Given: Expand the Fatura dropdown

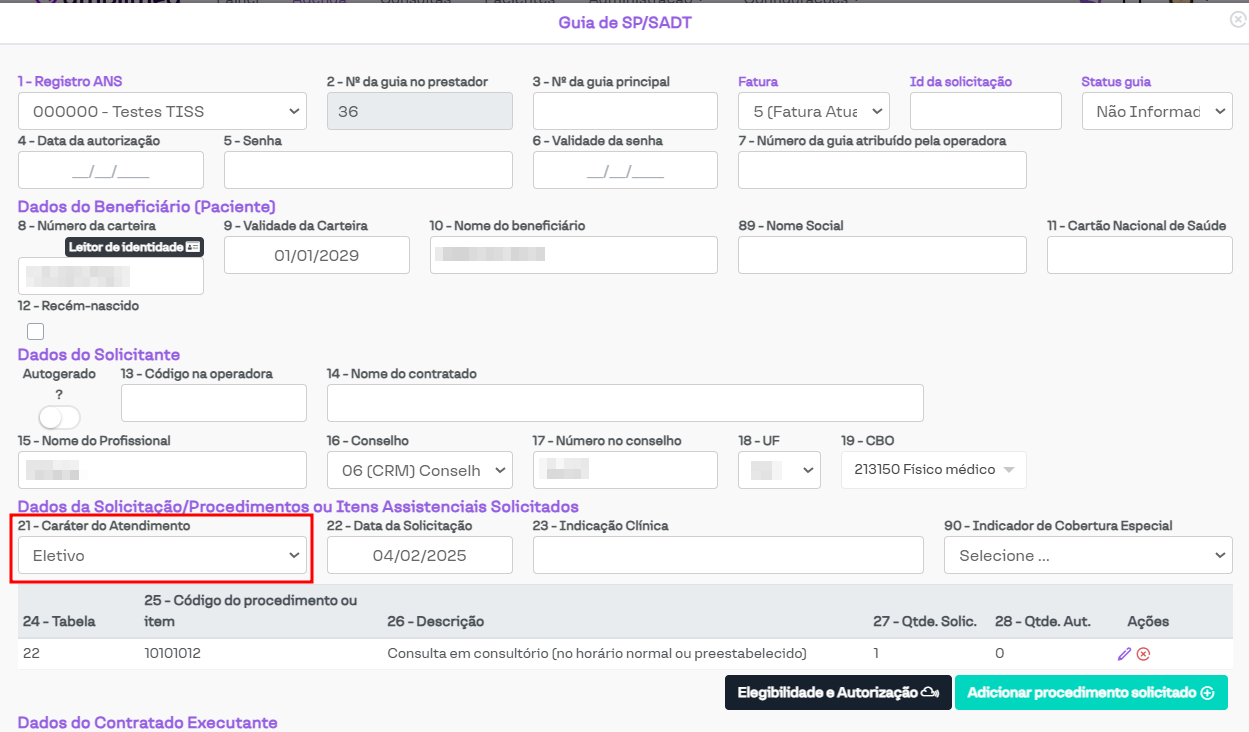Looking at the screenshot, I should click(x=813, y=111).
